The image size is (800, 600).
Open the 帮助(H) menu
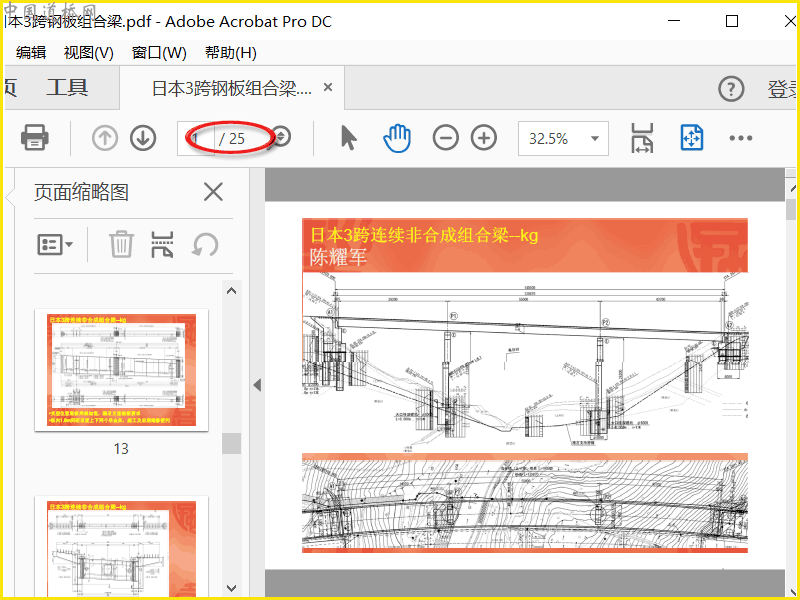tap(231, 53)
